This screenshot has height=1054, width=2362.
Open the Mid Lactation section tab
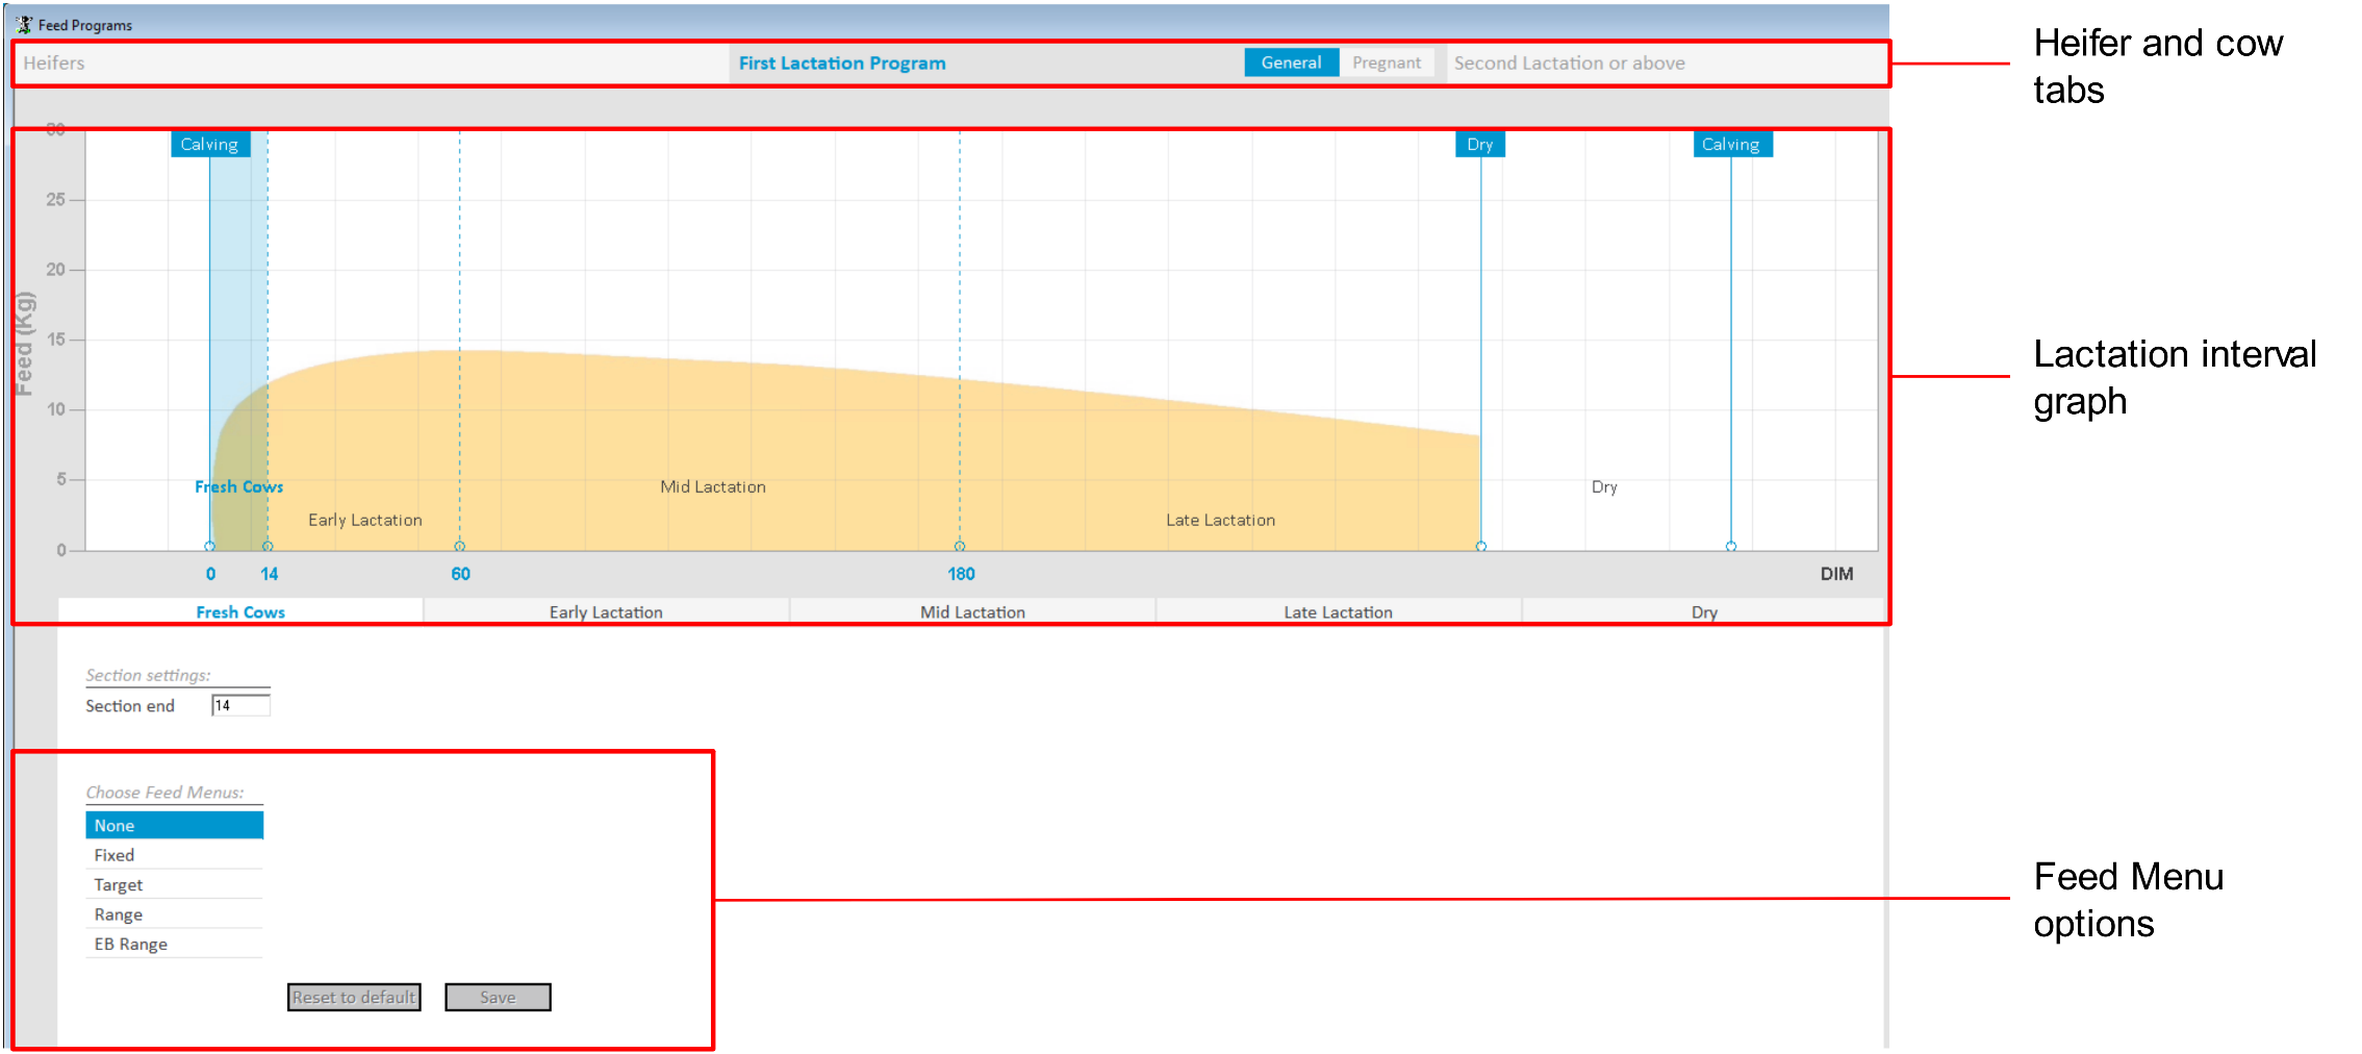[x=972, y=612]
